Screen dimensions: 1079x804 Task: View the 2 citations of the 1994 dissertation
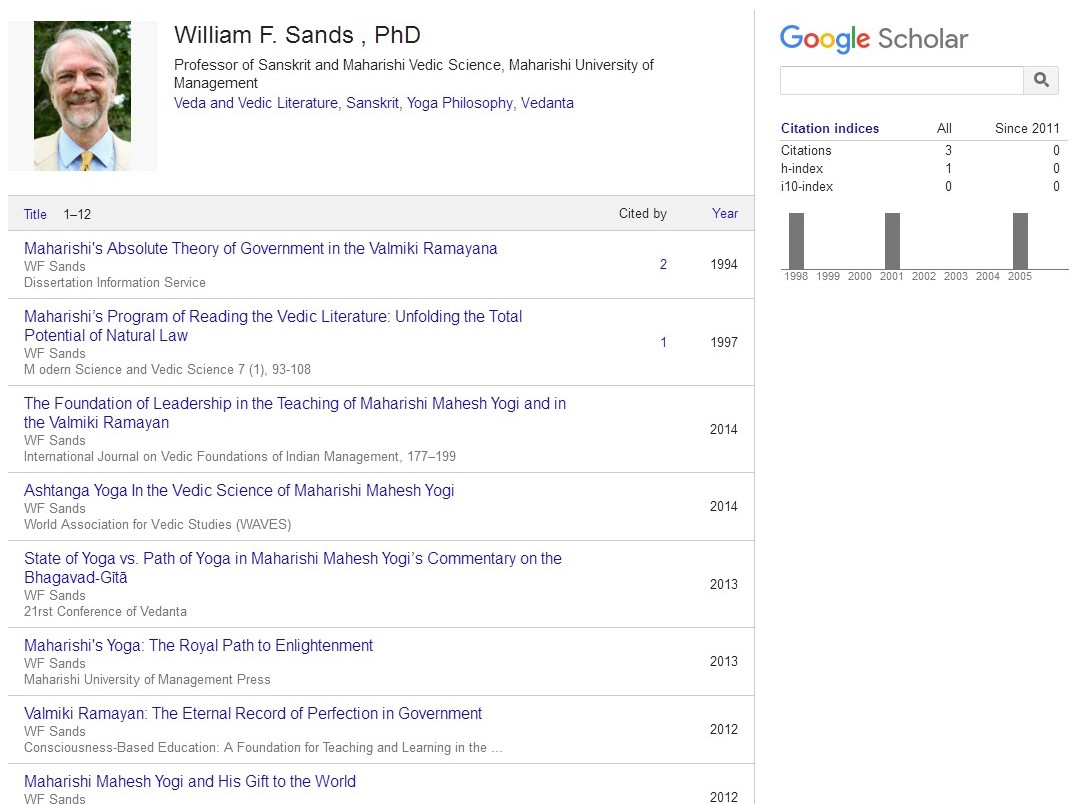coord(663,264)
